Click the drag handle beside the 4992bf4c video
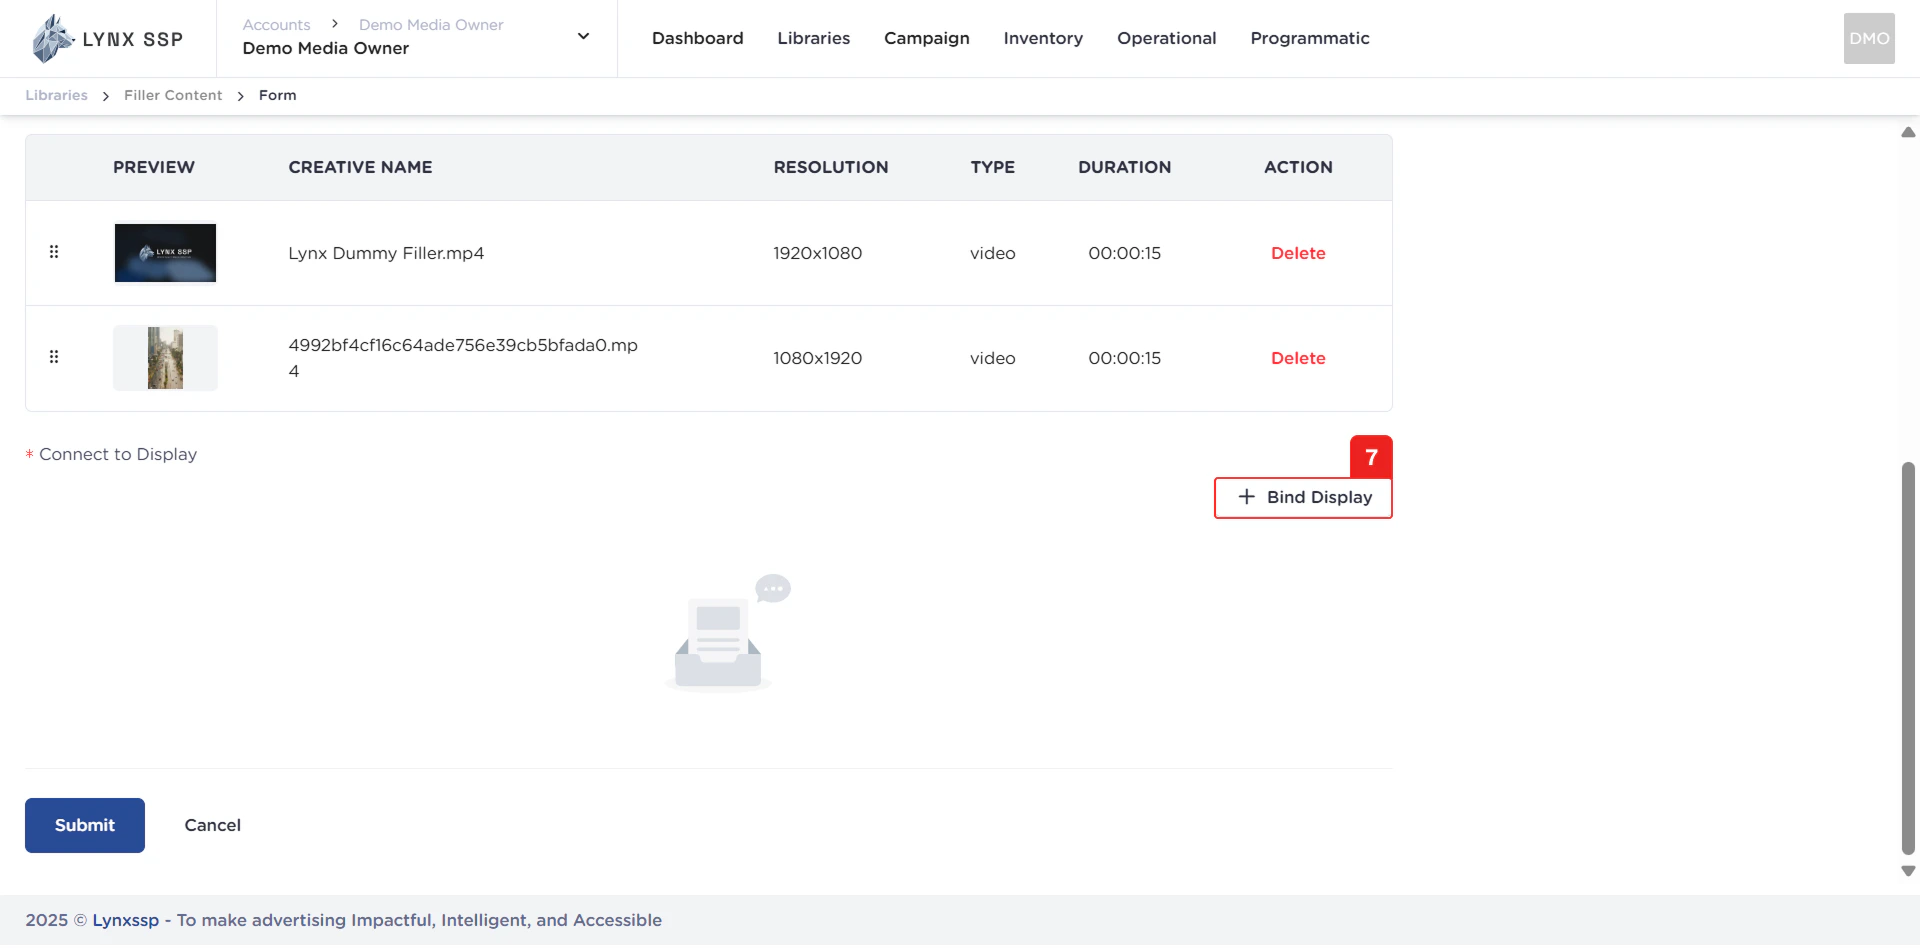 (55, 357)
